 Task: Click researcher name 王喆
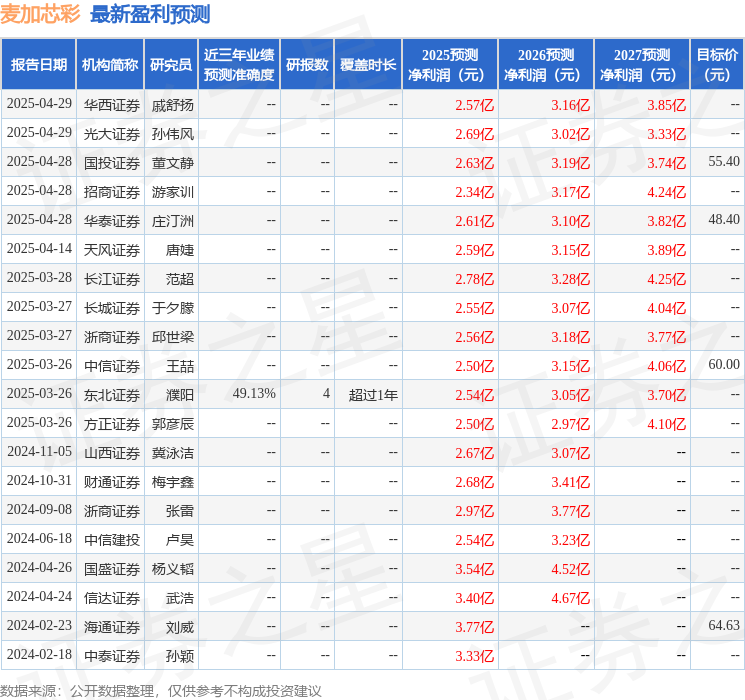pyautogui.click(x=180, y=366)
